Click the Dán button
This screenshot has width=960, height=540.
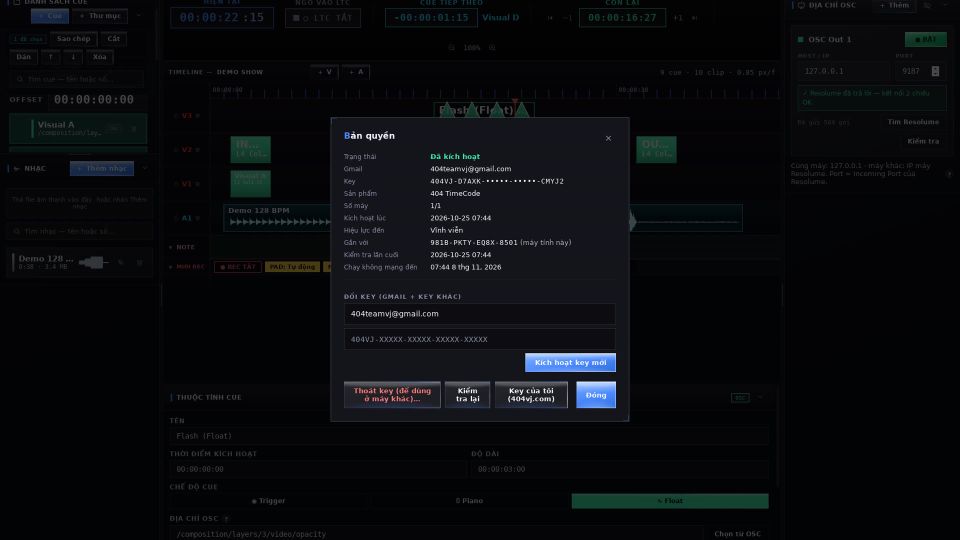click(x=24, y=57)
